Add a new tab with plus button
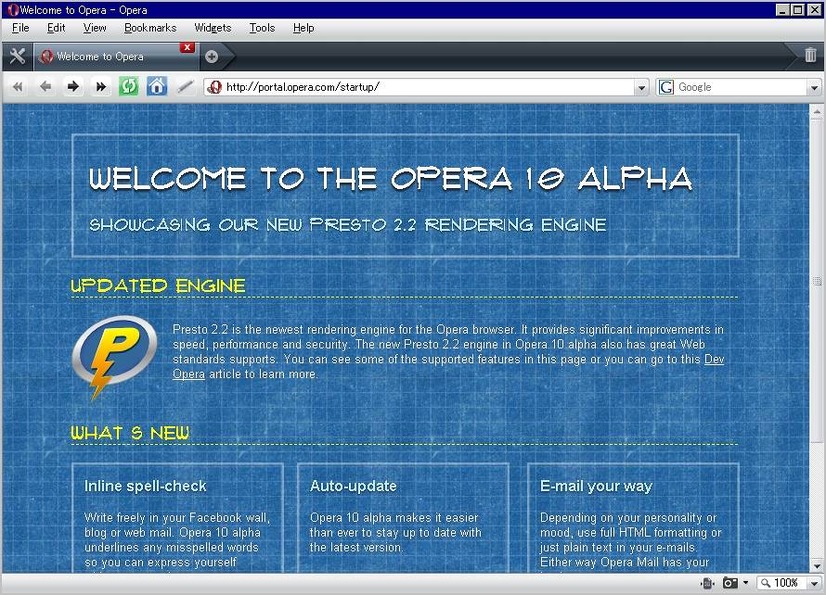This screenshot has height=595, width=826. pyautogui.click(x=212, y=56)
